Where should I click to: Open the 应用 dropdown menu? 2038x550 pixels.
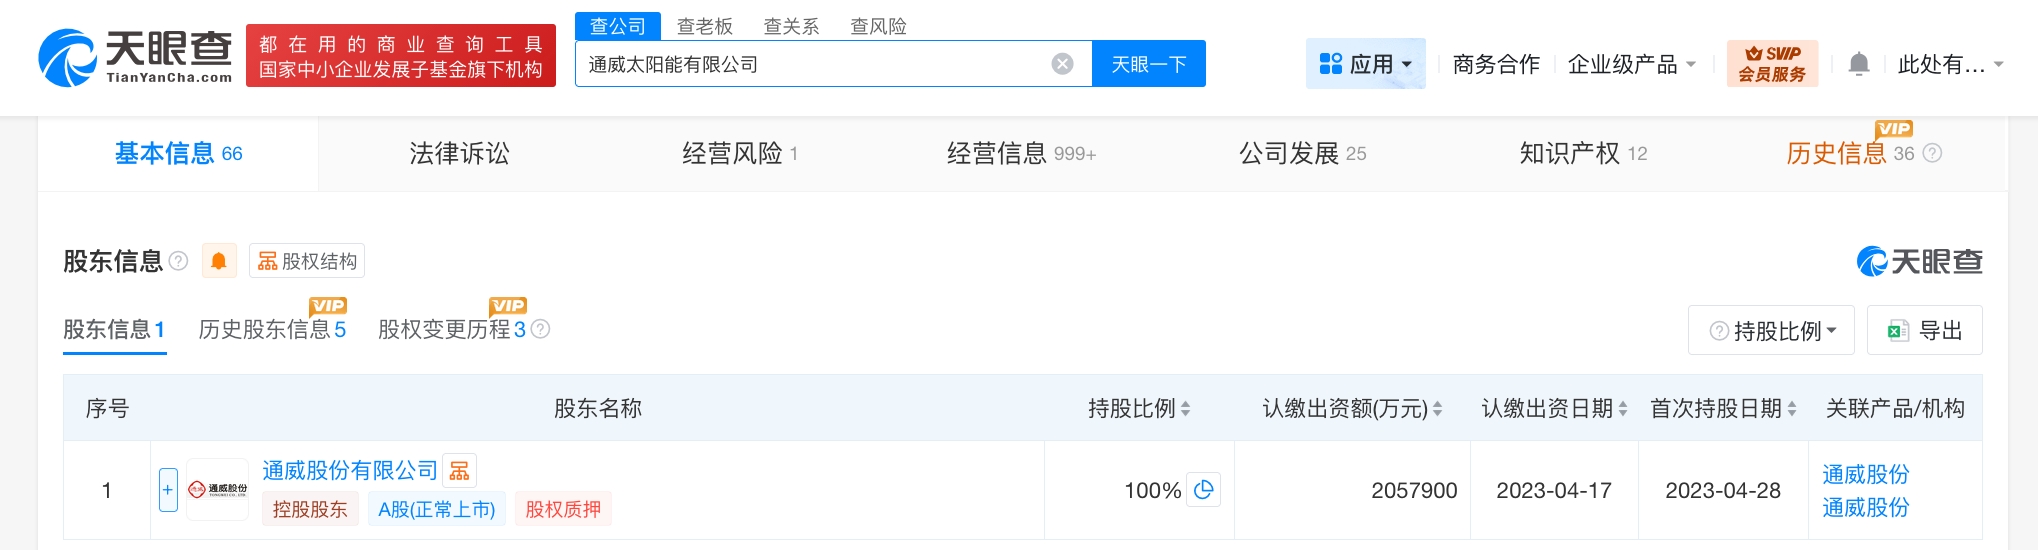point(1365,64)
